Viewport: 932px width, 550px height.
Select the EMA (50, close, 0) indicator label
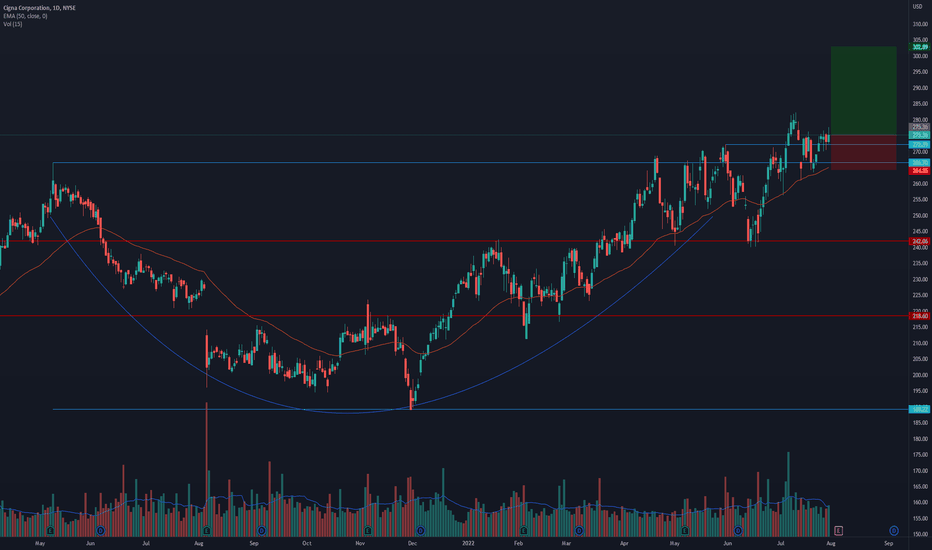point(25,16)
